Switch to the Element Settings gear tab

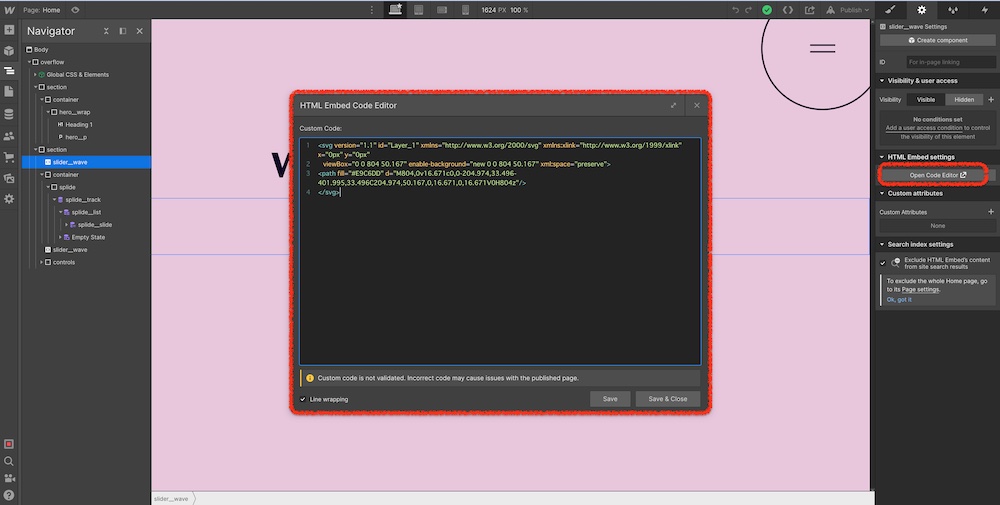point(922,10)
